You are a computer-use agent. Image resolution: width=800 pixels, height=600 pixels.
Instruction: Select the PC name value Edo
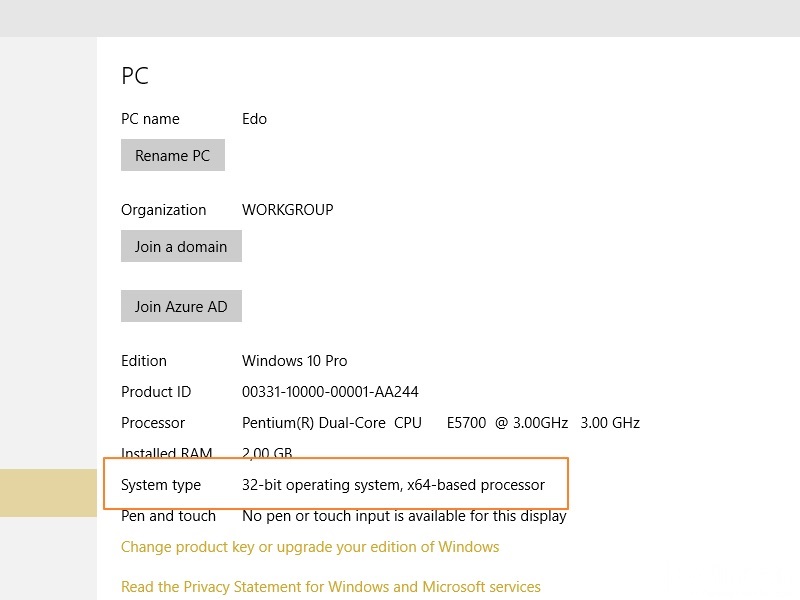(x=254, y=119)
